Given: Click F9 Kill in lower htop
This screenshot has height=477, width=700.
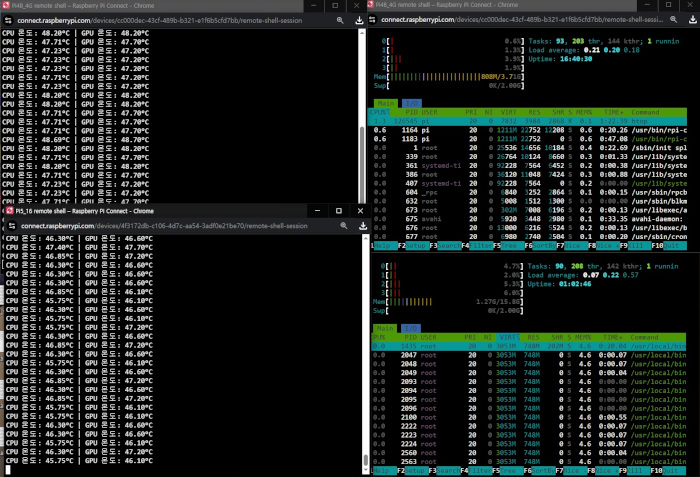Looking at the screenshot, I should 635,471.
